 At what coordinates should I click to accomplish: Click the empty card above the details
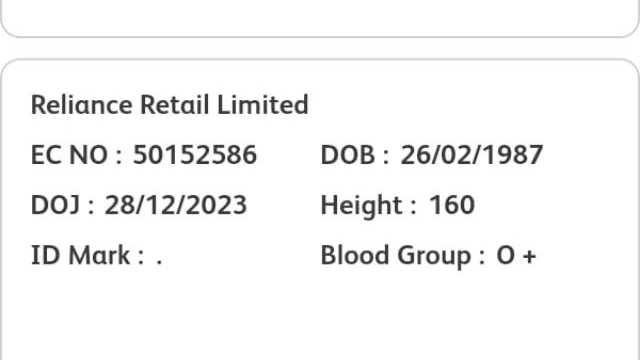[320, 16]
